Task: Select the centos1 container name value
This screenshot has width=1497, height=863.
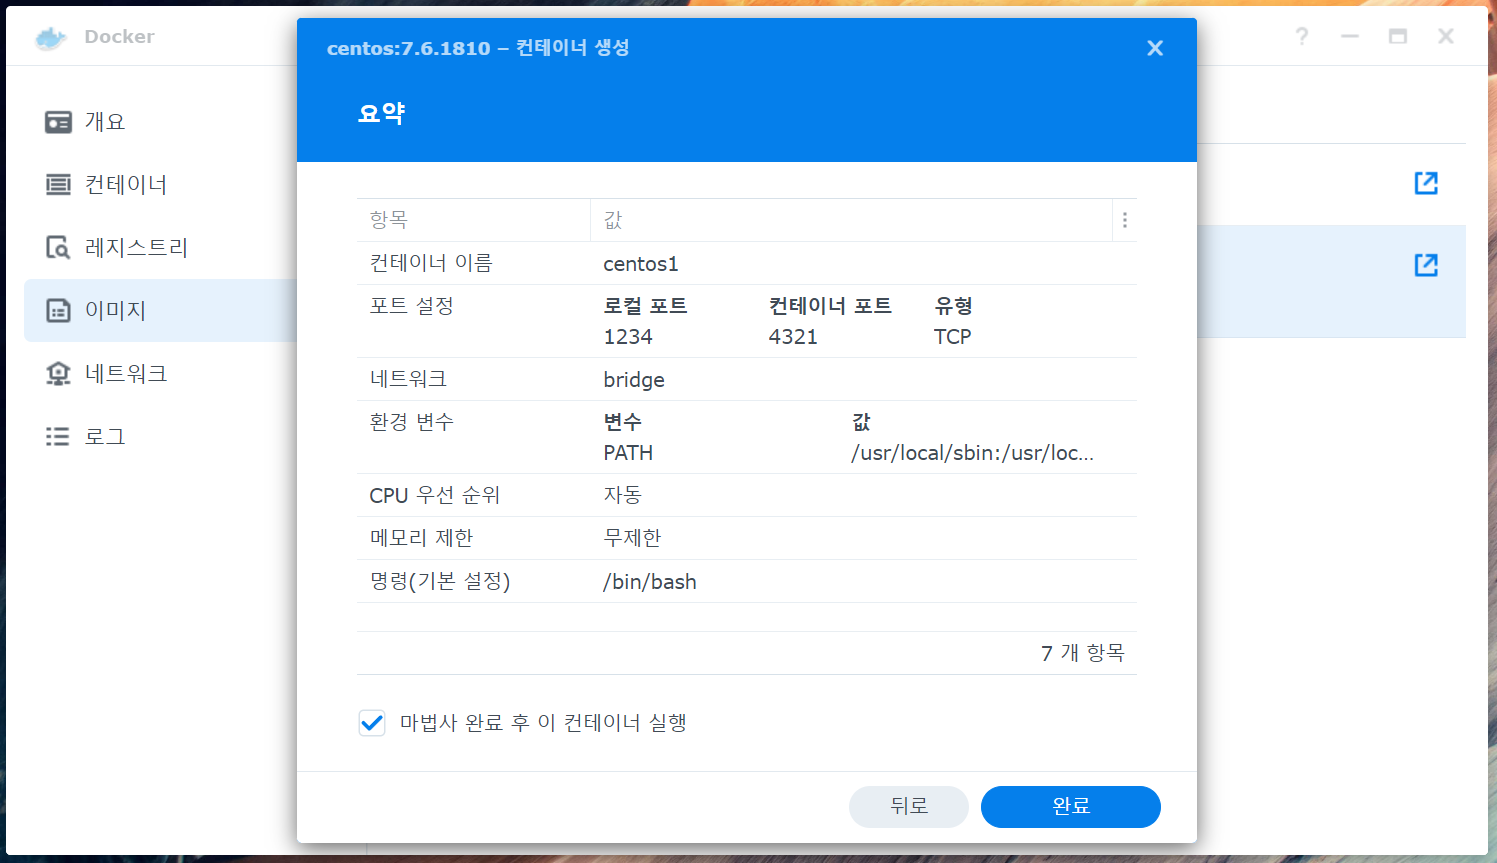Action: click(x=641, y=264)
